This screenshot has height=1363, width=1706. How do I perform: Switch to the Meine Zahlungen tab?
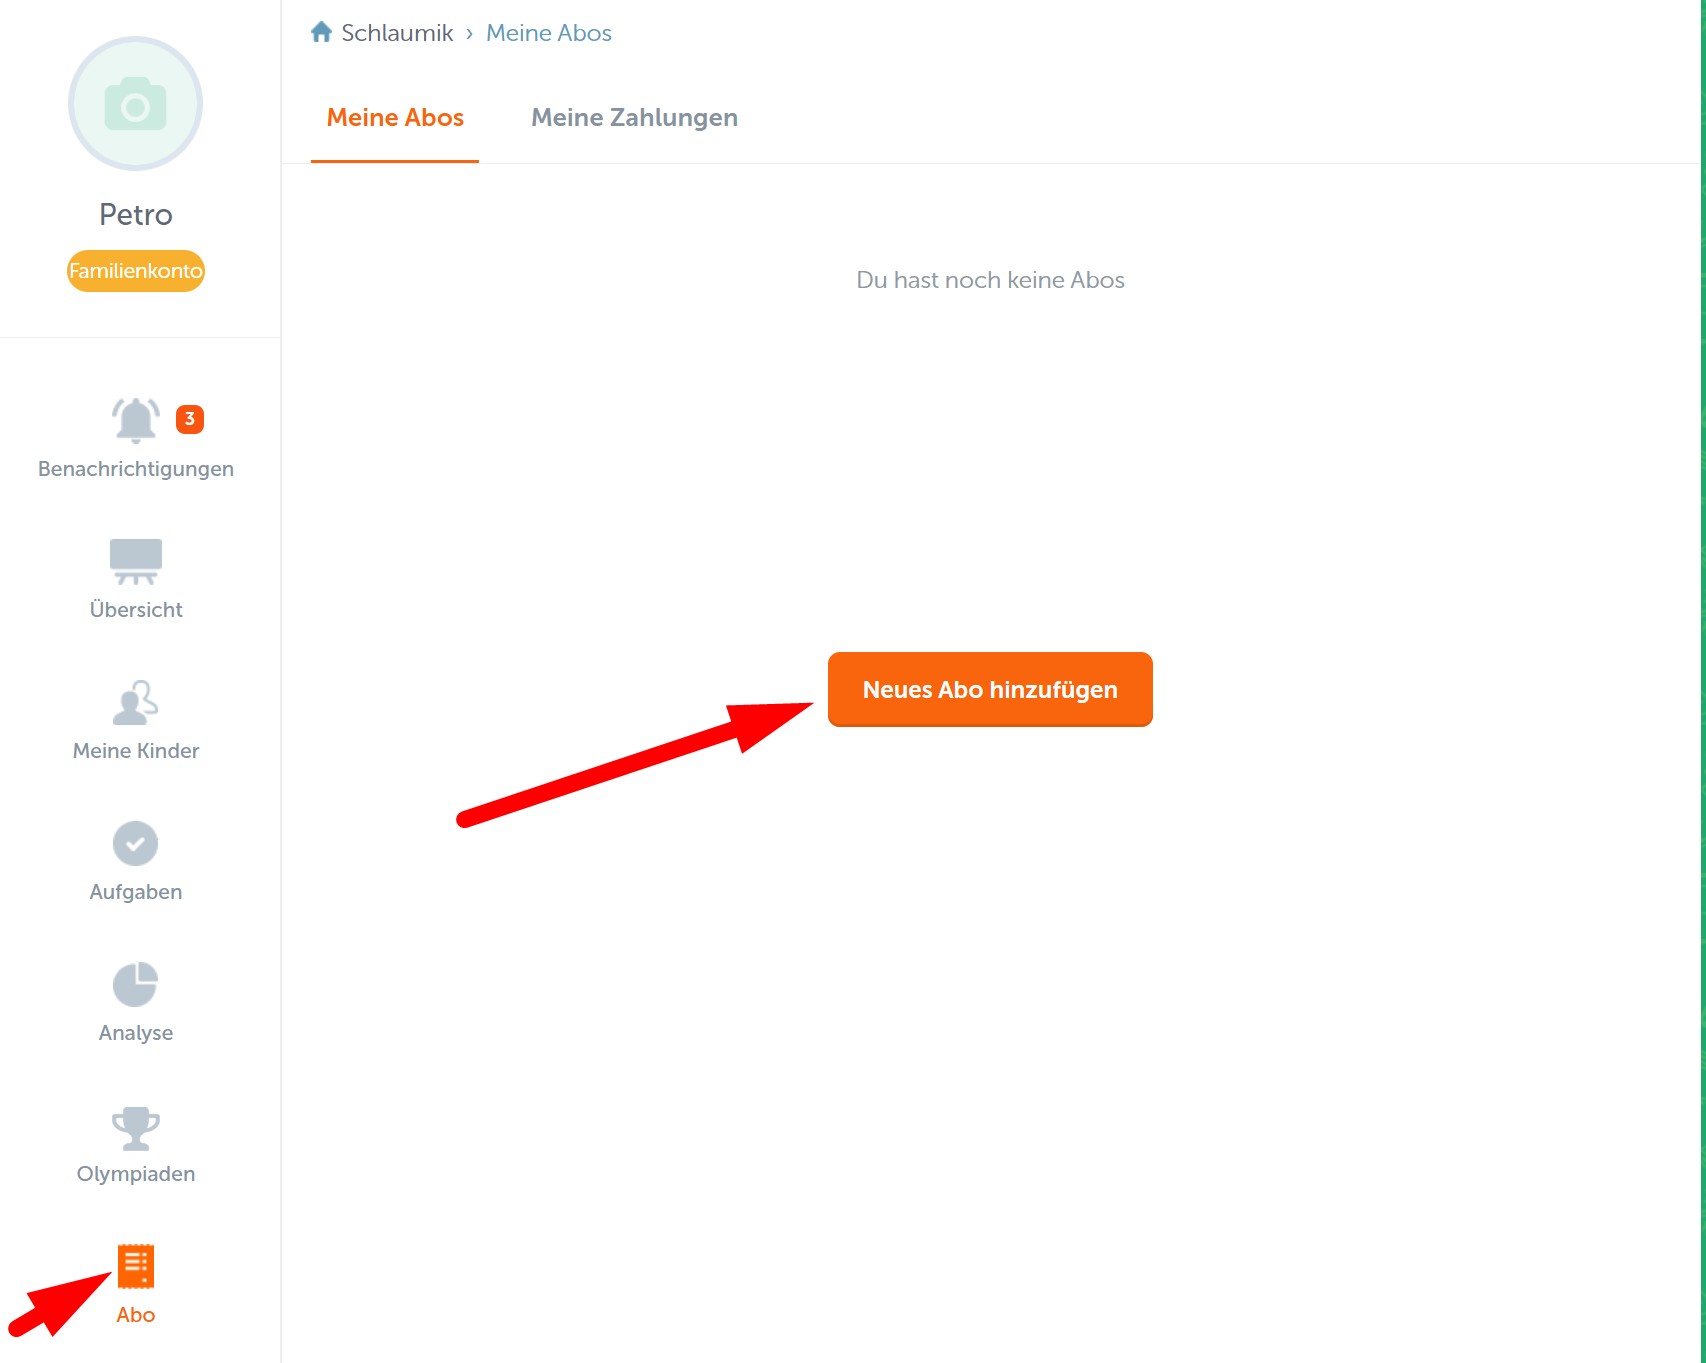[x=634, y=118]
